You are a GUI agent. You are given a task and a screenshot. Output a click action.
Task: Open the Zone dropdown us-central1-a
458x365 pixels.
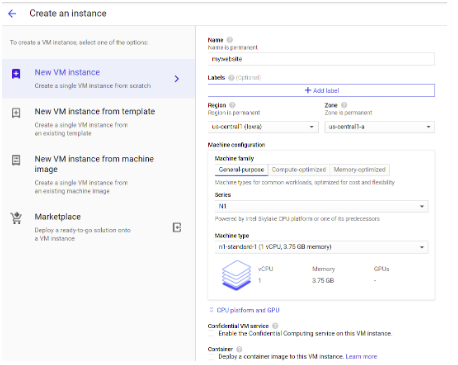[380, 127]
